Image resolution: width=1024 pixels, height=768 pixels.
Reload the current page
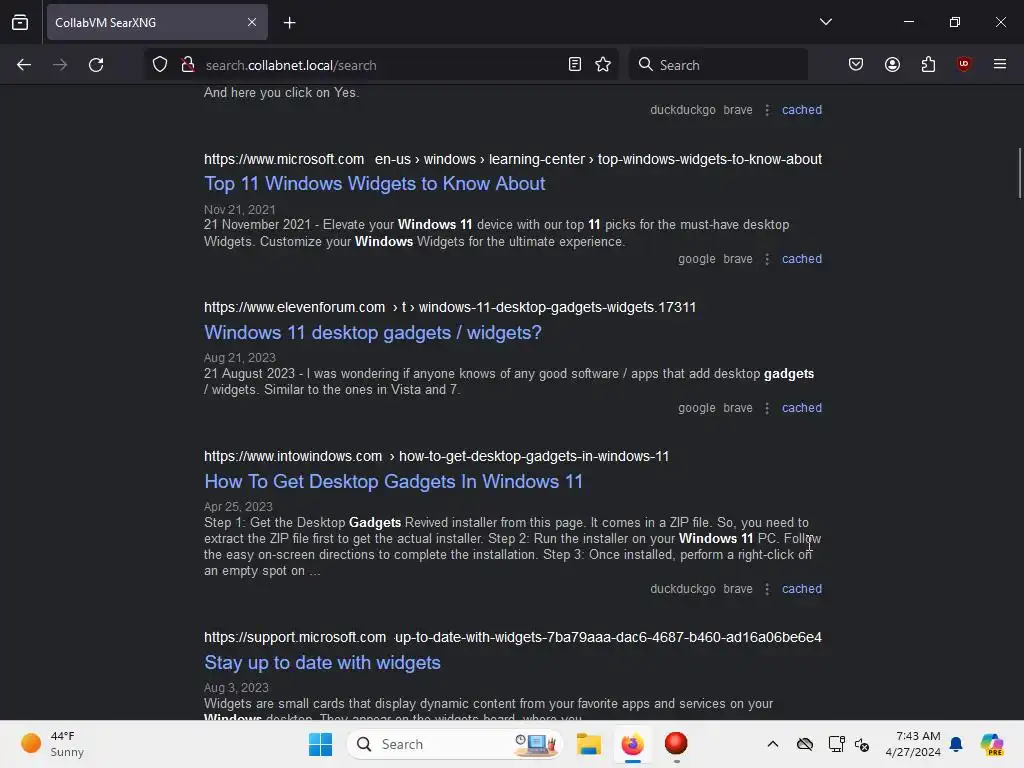pos(96,65)
